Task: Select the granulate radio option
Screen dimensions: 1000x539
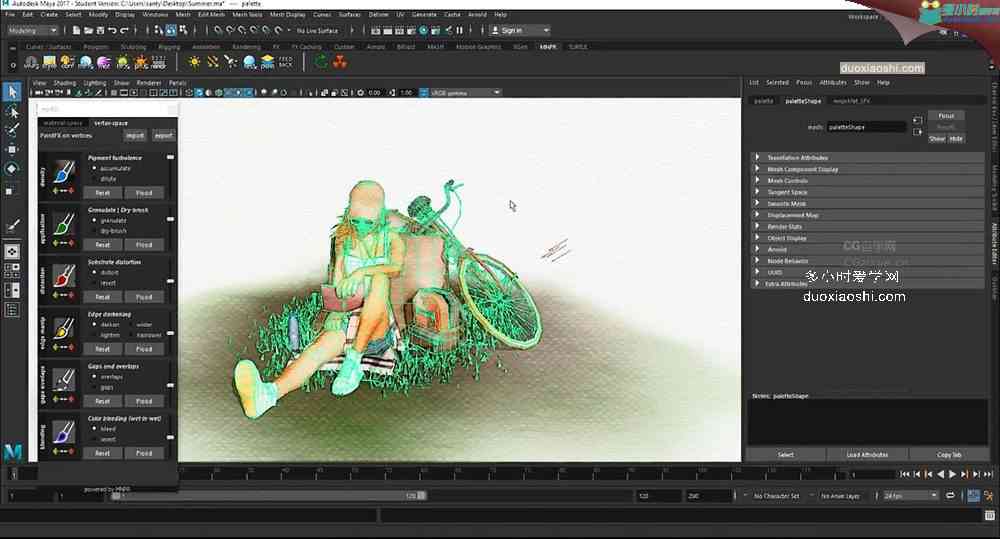Action: pyautogui.click(x=96, y=221)
